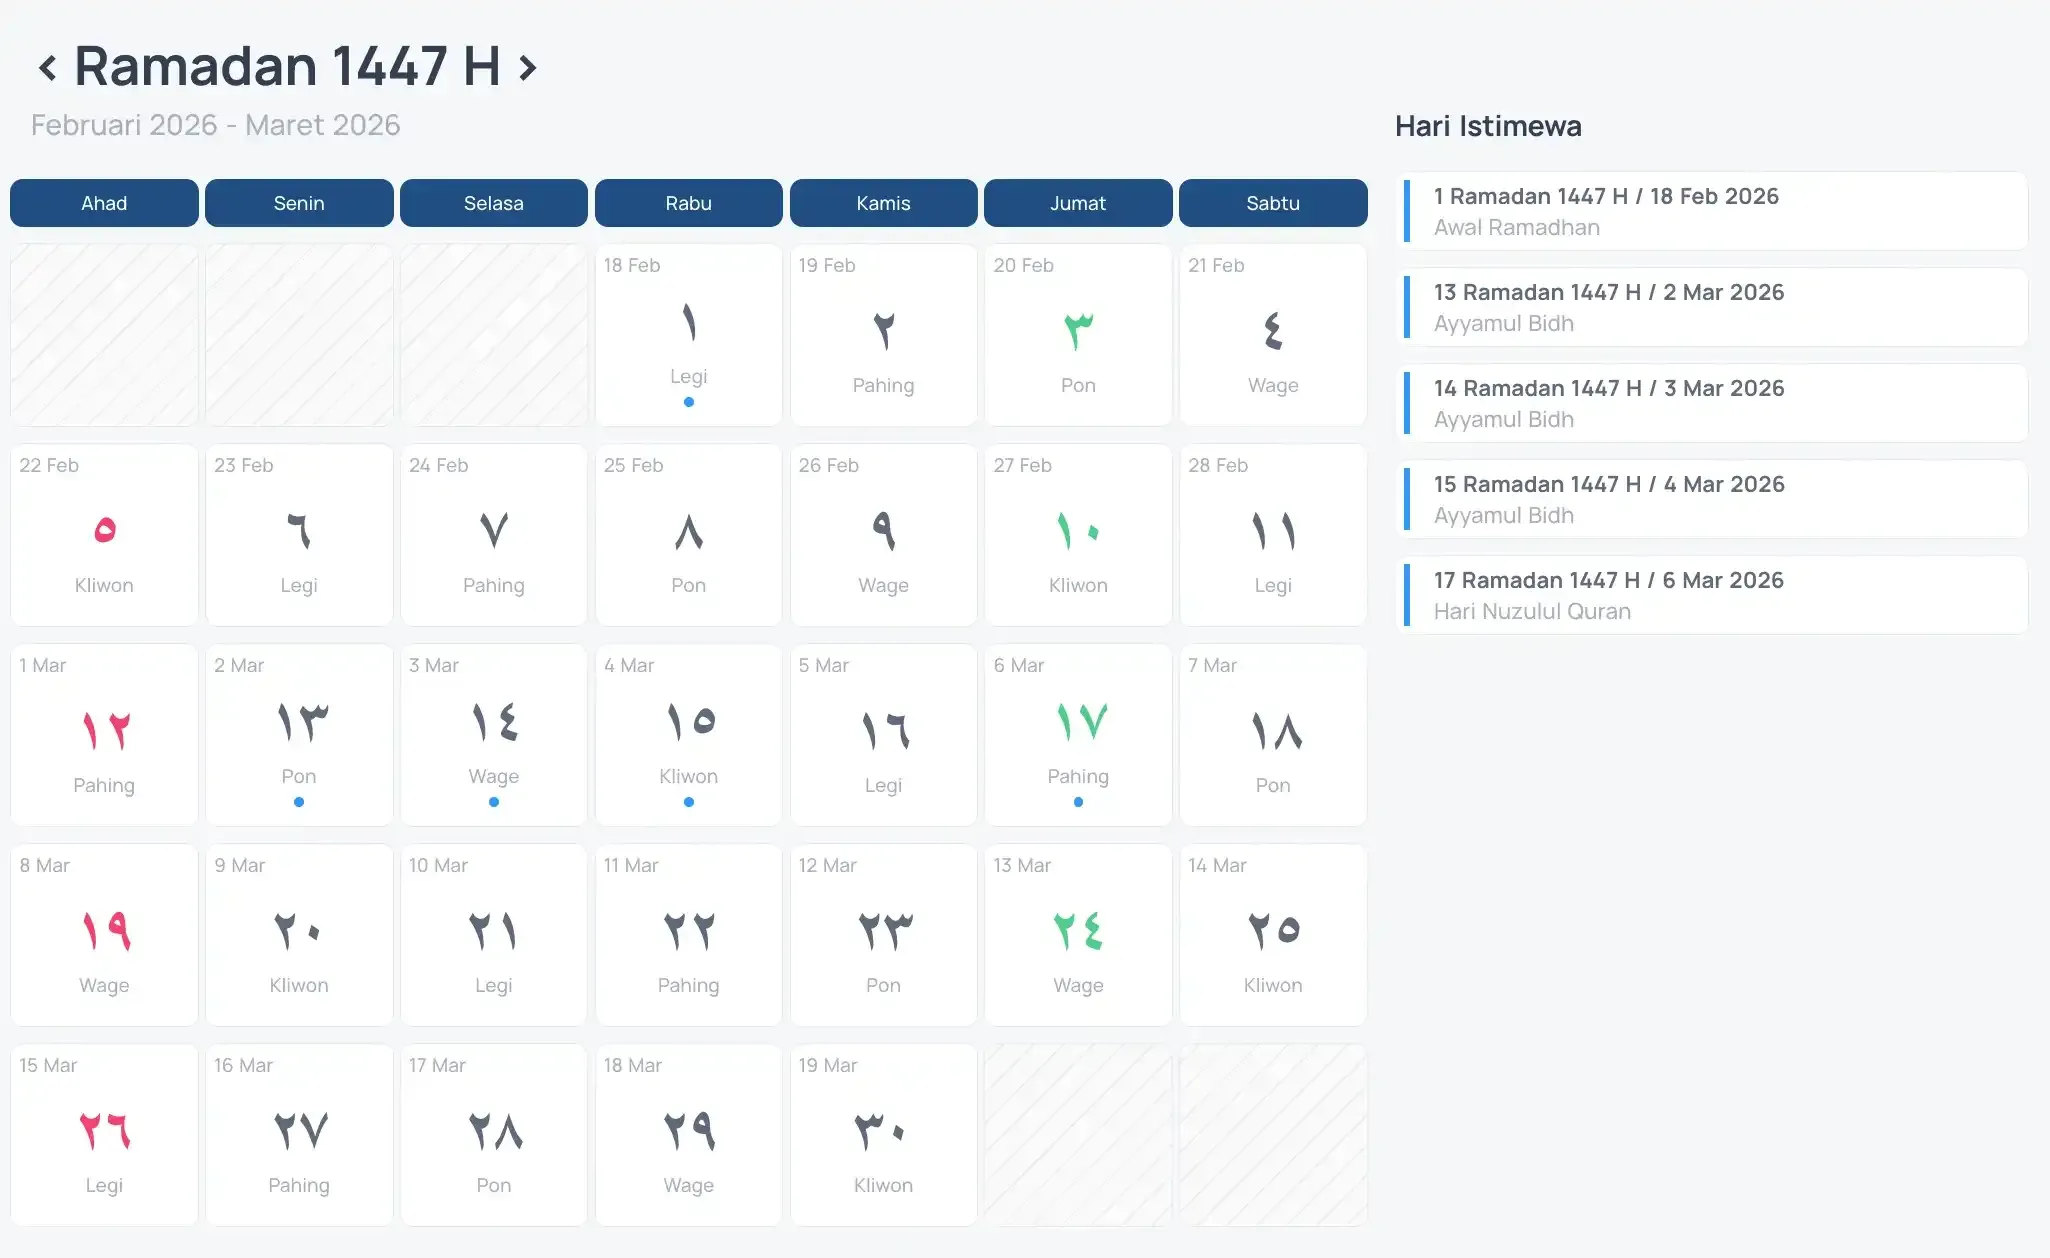Open the Hari Nuzulul Quran entry
2050x1258 pixels.
pyautogui.click(x=1712, y=595)
